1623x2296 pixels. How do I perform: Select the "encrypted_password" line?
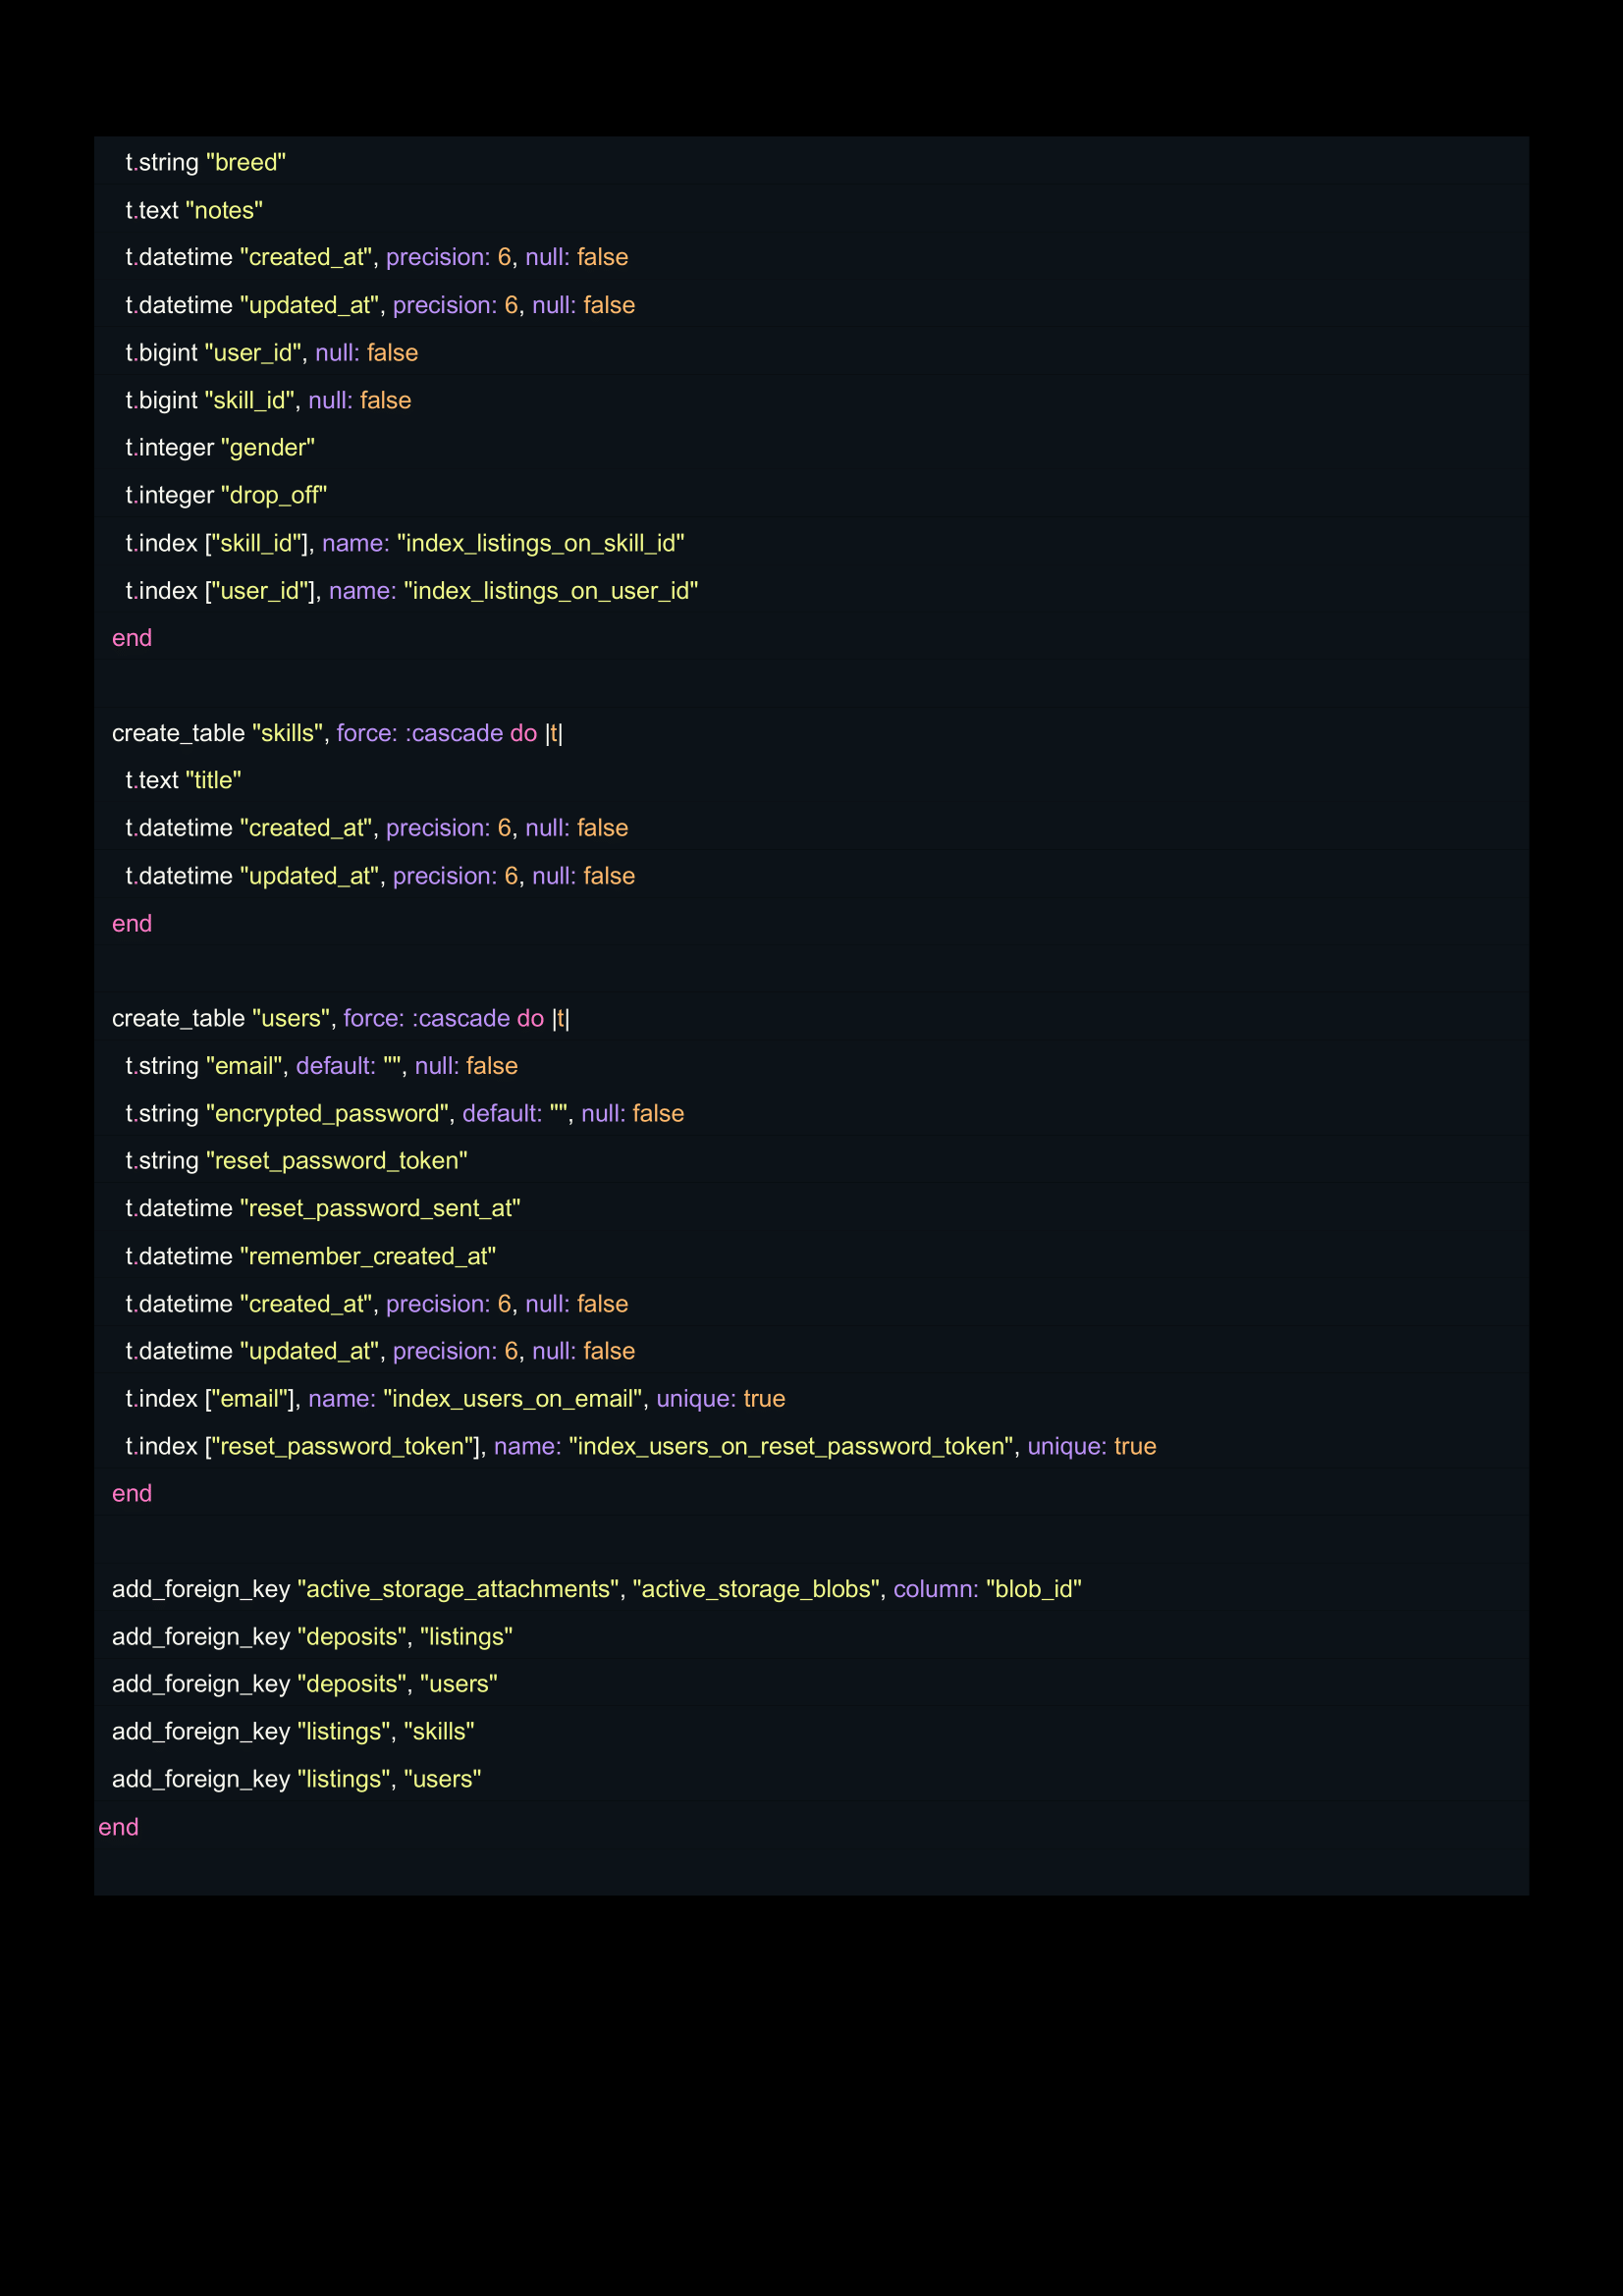tap(404, 1114)
